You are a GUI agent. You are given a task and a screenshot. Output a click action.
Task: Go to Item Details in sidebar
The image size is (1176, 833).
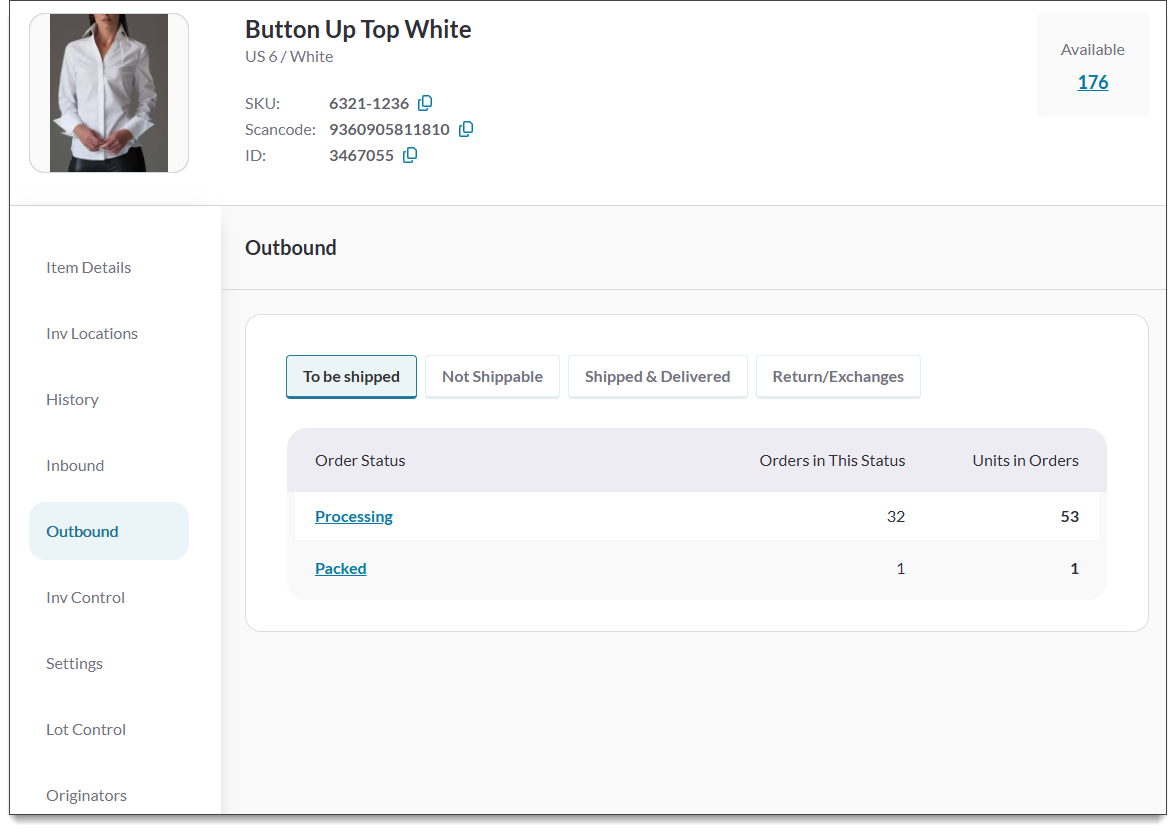tap(88, 267)
